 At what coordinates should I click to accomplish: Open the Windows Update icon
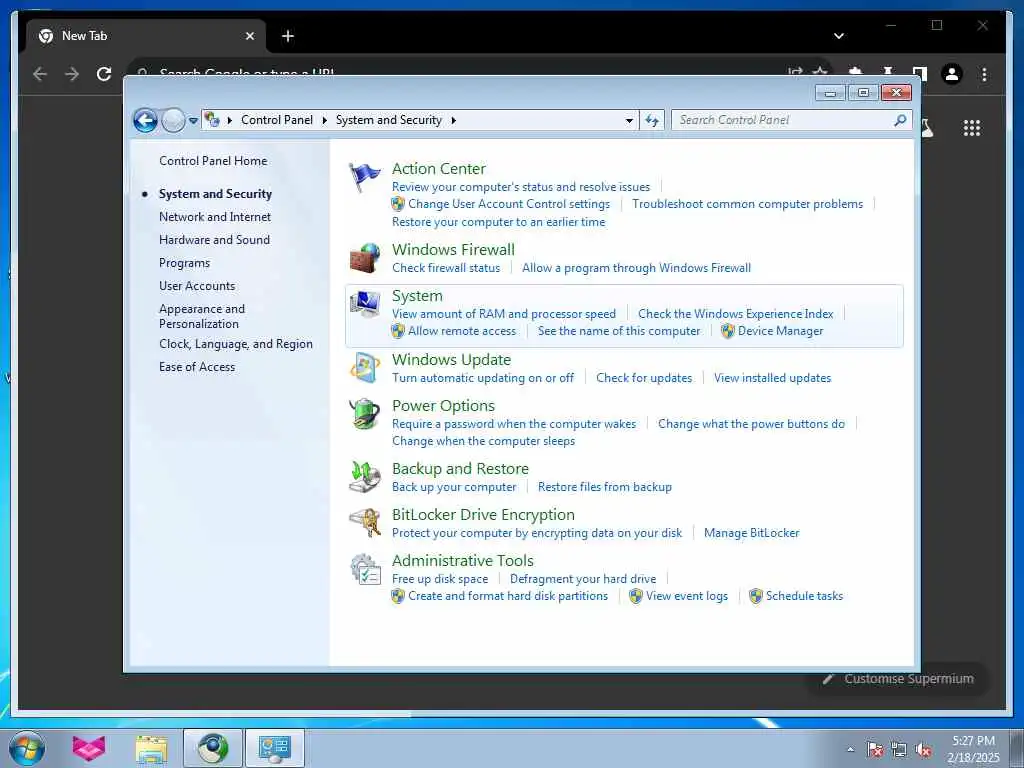click(x=364, y=368)
